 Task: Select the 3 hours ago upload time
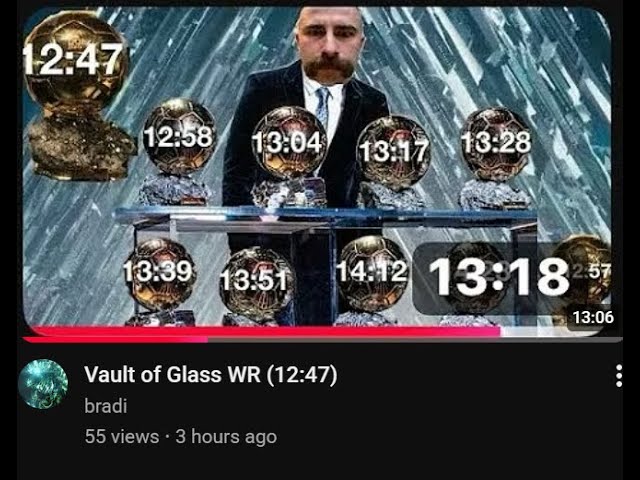coord(226,436)
